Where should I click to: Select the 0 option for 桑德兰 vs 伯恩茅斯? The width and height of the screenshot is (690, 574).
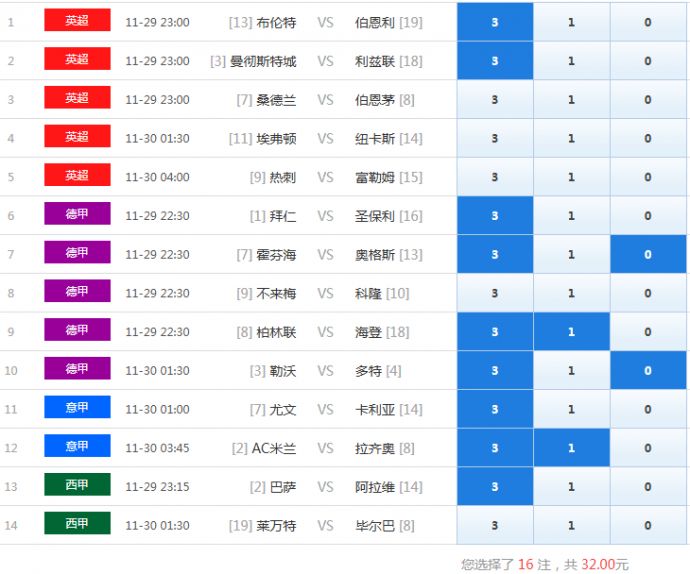(x=648, y=100)
